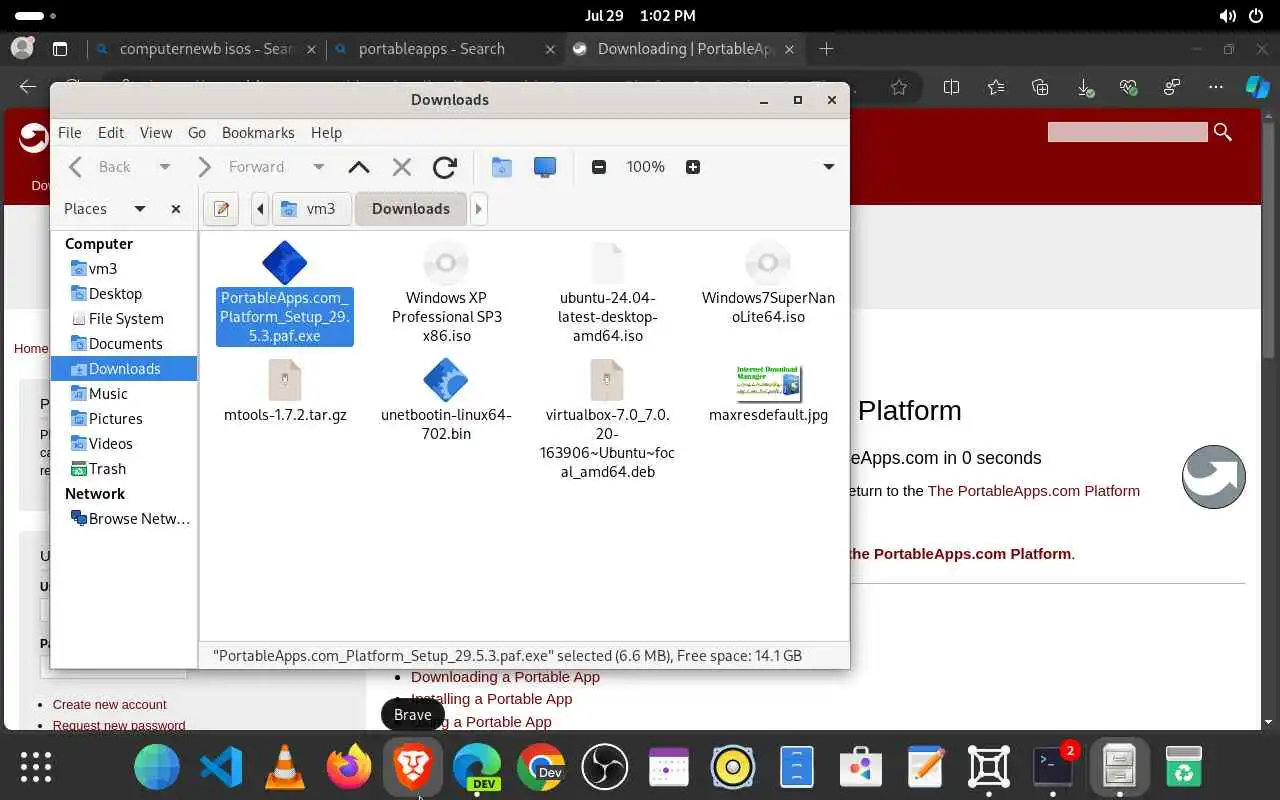Open the Edit menu
The height and width of the screenshot is (800, 1280).
(111, 132)
